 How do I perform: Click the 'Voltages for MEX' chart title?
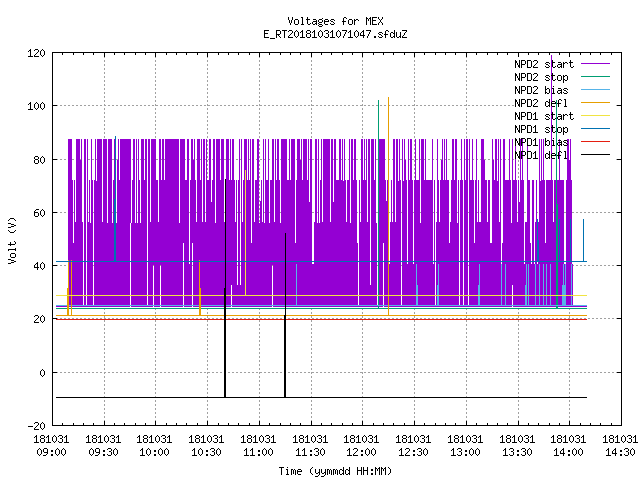pyautogui.click(x=335, y=21)
